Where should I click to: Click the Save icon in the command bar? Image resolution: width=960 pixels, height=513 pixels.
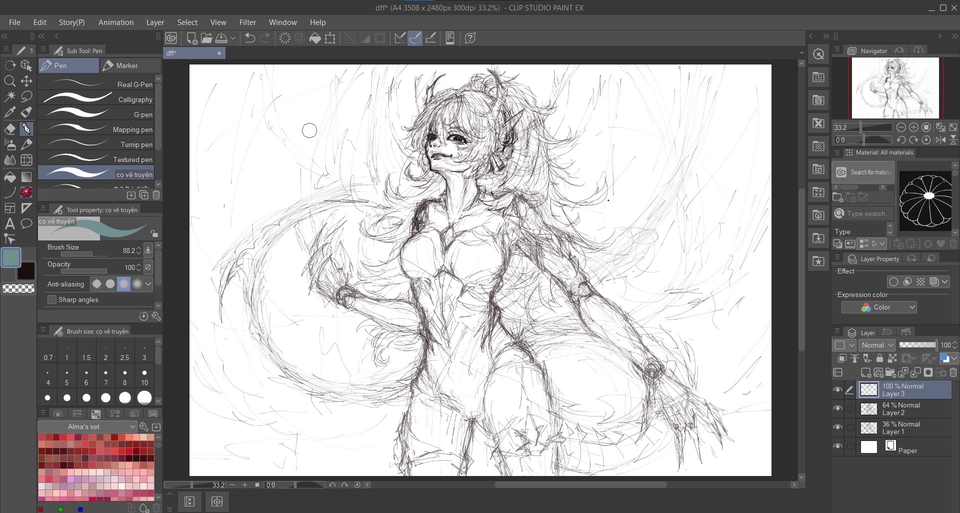[221, 38]
